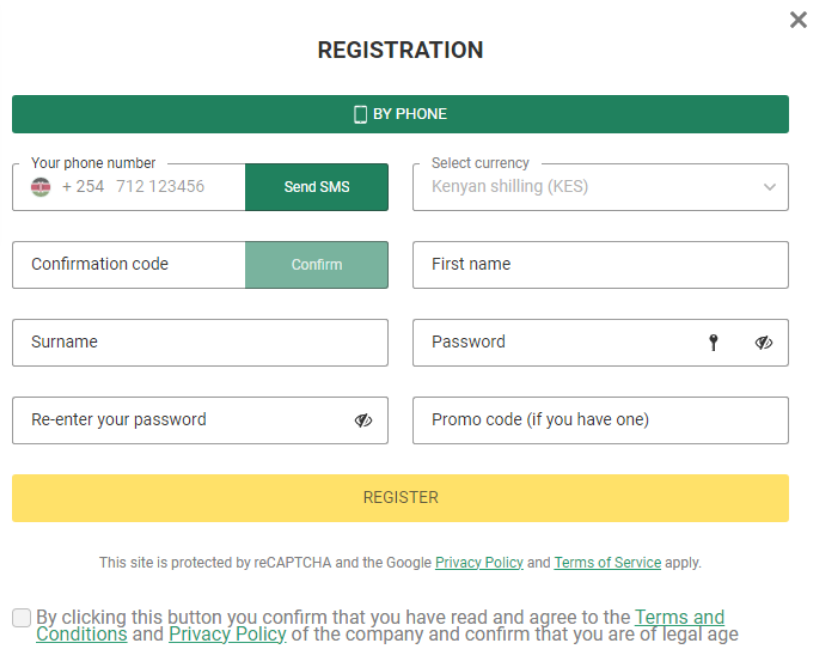Viewport: 814px width, 663px height.
Task: Open the Select currency dropdown
Action: 590,188
